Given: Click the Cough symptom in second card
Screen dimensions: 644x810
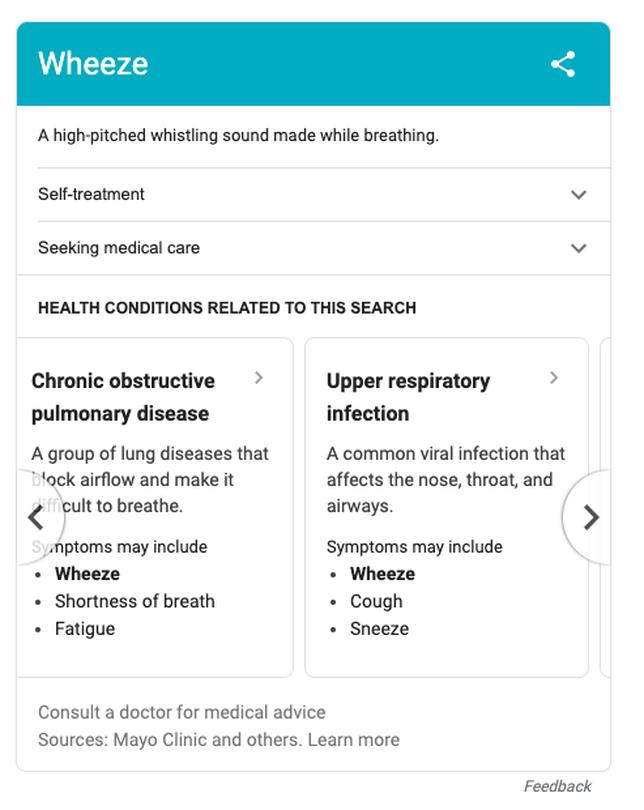Looking at the screenshot, I should (376, 601).
